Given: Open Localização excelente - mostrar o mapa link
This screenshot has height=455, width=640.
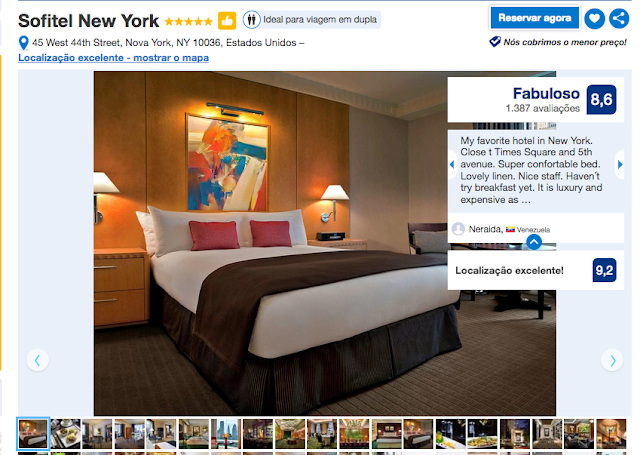Looking at the screenshot, I should 113,58.
